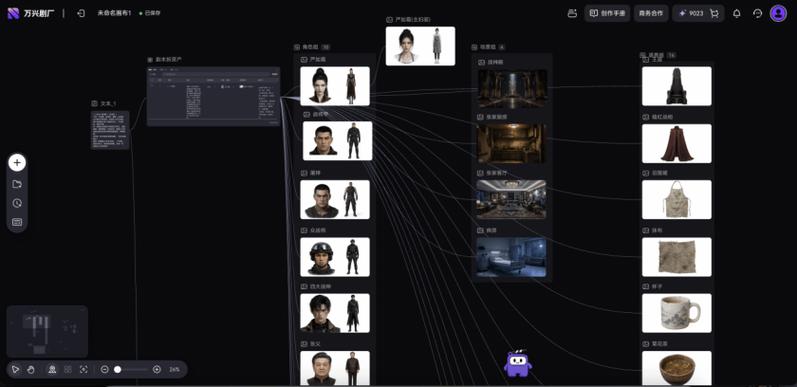Open the history clock icon in left sidebar
This screenshot has height=387, width=797.
[x=17, y=203]
